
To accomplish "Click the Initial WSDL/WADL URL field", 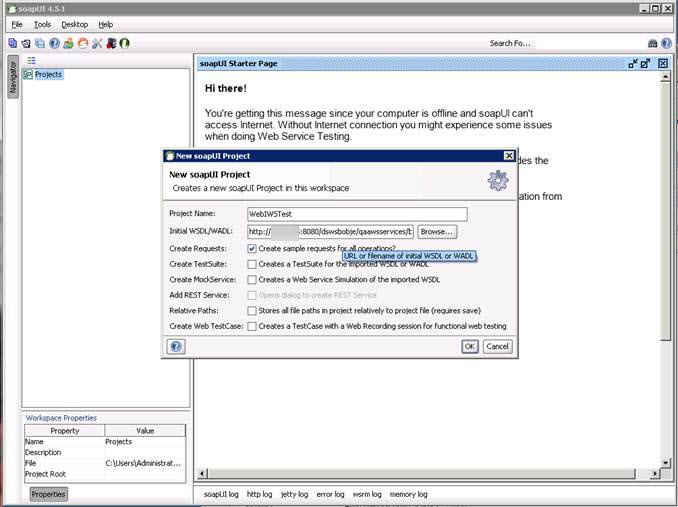I will click(x=330, y=232).
